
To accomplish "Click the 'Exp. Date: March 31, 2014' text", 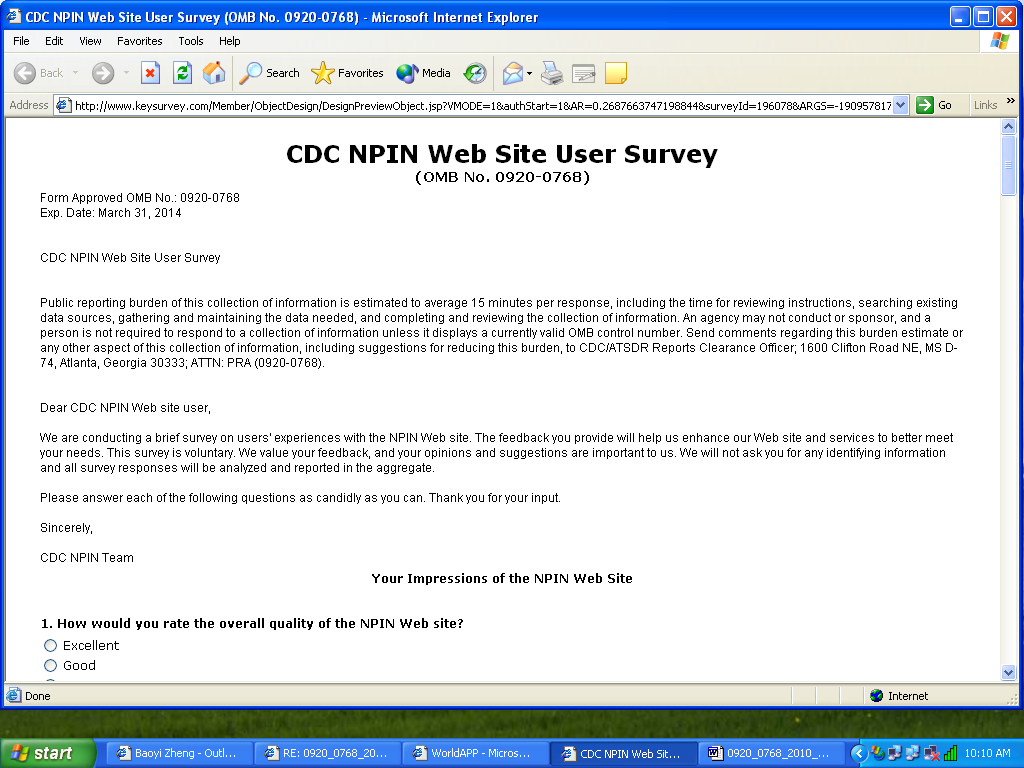I will click(x=110, y=213).
